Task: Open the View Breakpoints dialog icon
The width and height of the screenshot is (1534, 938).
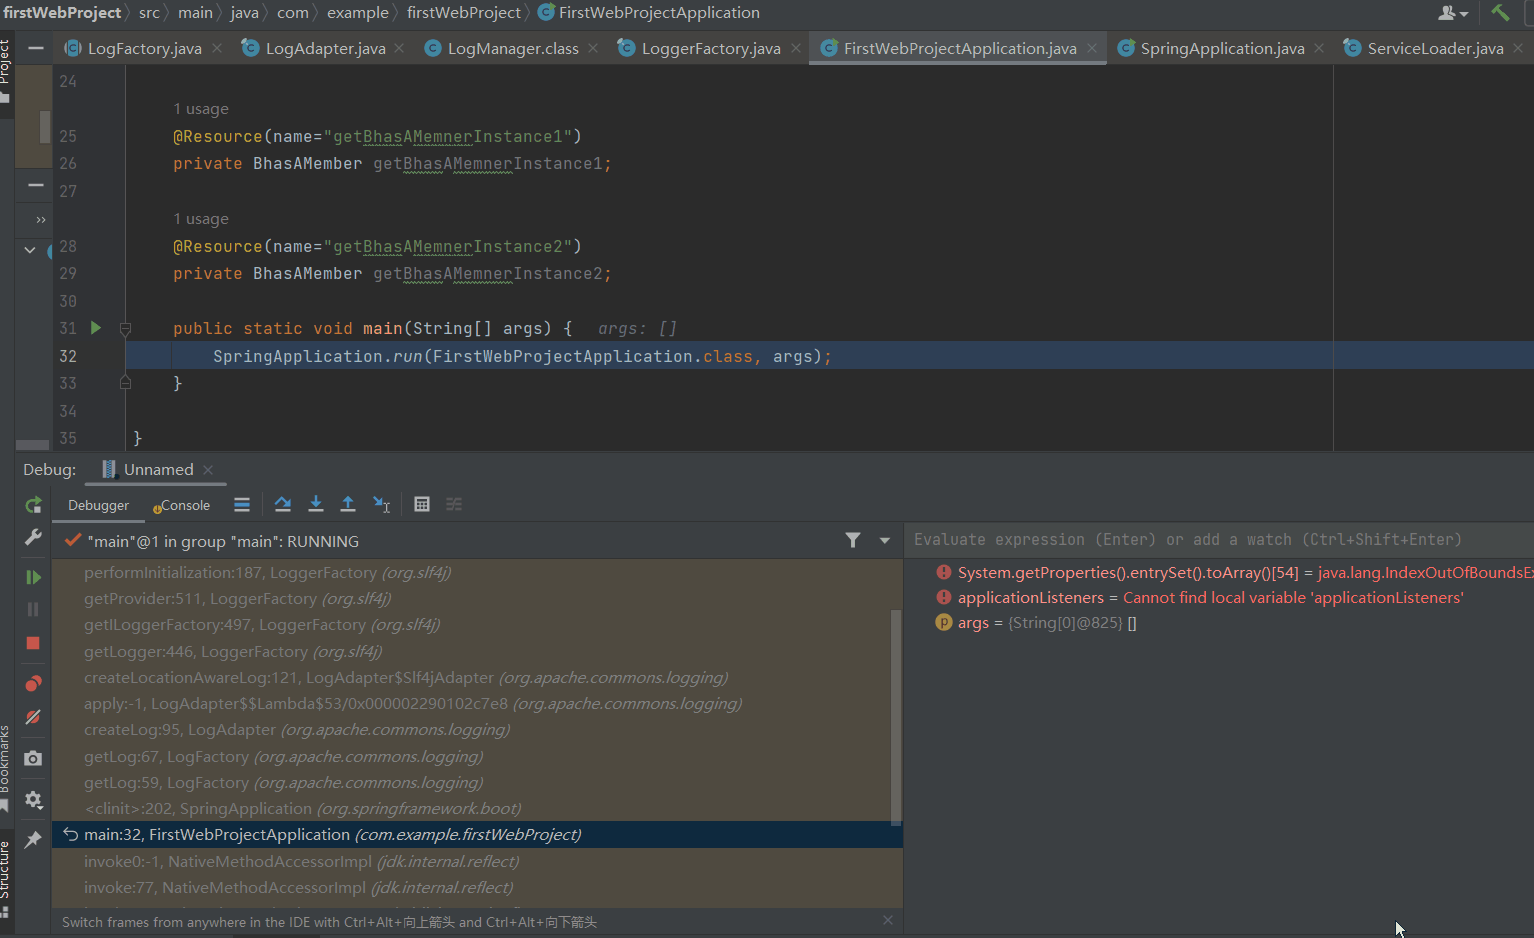Action: click(x=33, y=684)
